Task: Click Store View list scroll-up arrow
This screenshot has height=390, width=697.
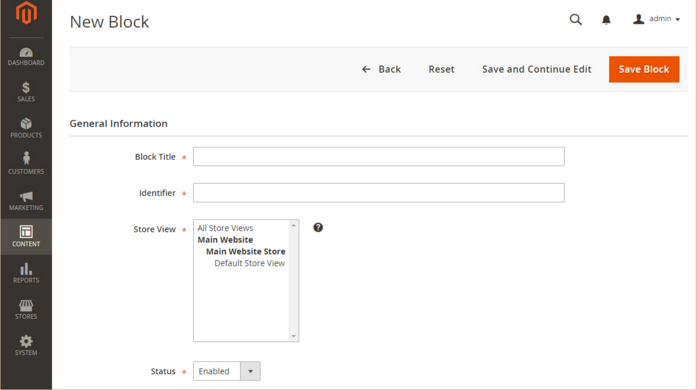Action: click(x=293, y=226)
